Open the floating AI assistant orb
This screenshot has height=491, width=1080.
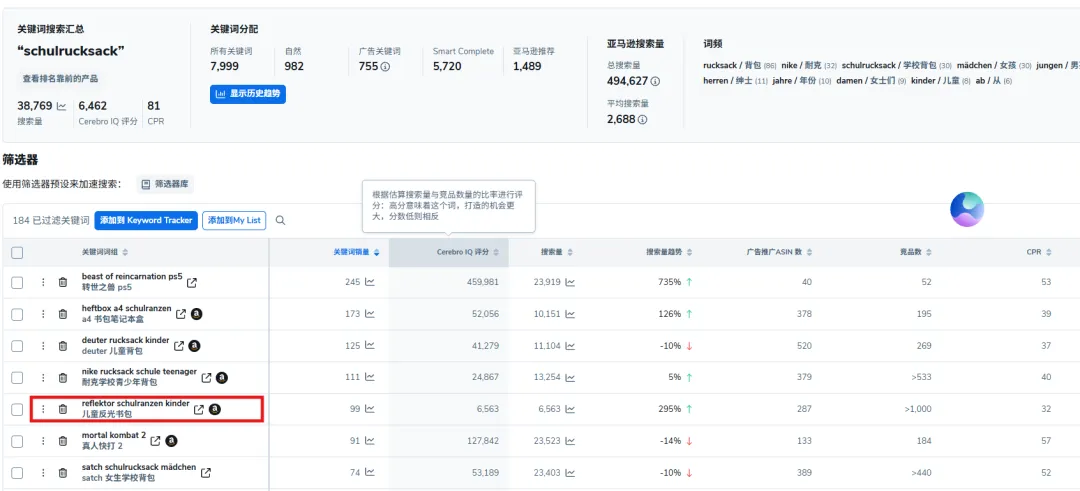967,209
